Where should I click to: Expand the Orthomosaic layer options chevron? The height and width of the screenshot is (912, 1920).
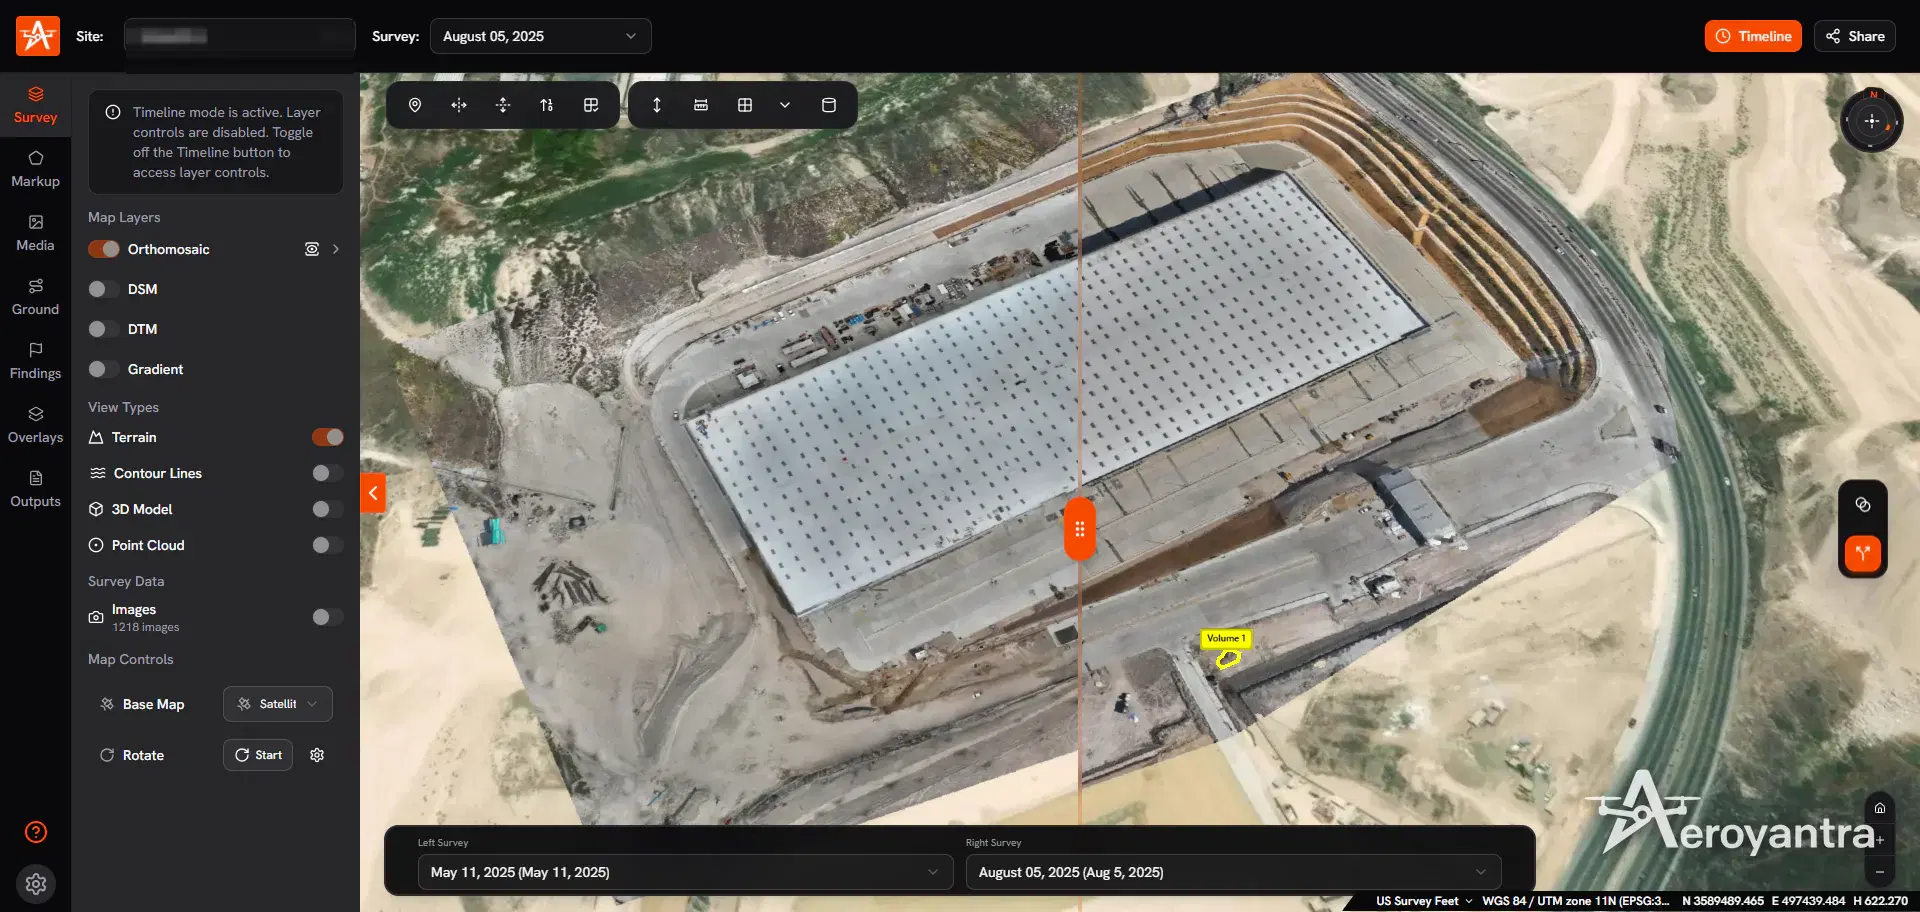(x=336, y=249)
